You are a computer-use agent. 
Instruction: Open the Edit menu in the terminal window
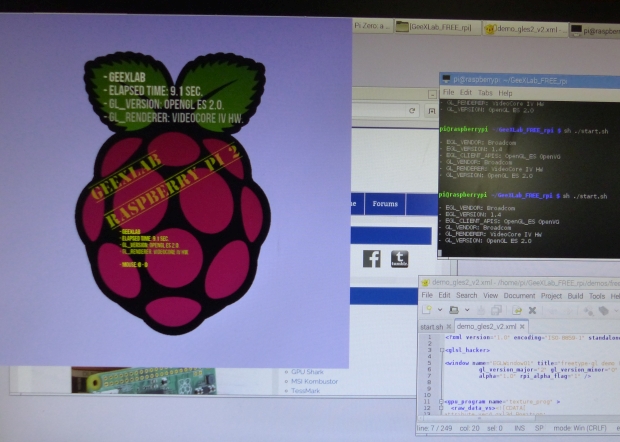(x=466, y=93)
